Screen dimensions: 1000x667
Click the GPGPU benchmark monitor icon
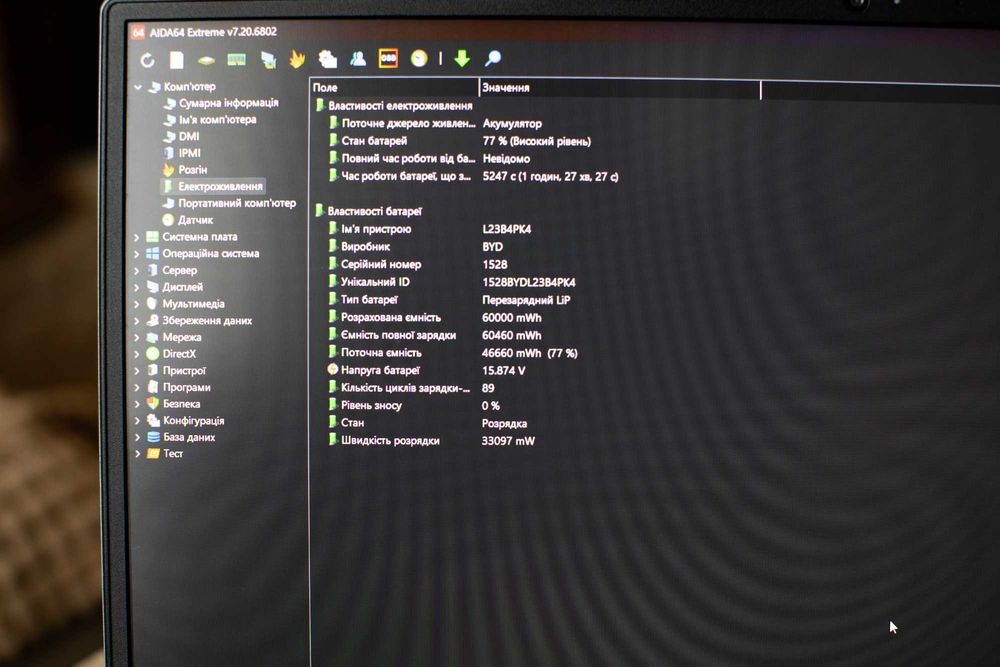coord(268,60)
